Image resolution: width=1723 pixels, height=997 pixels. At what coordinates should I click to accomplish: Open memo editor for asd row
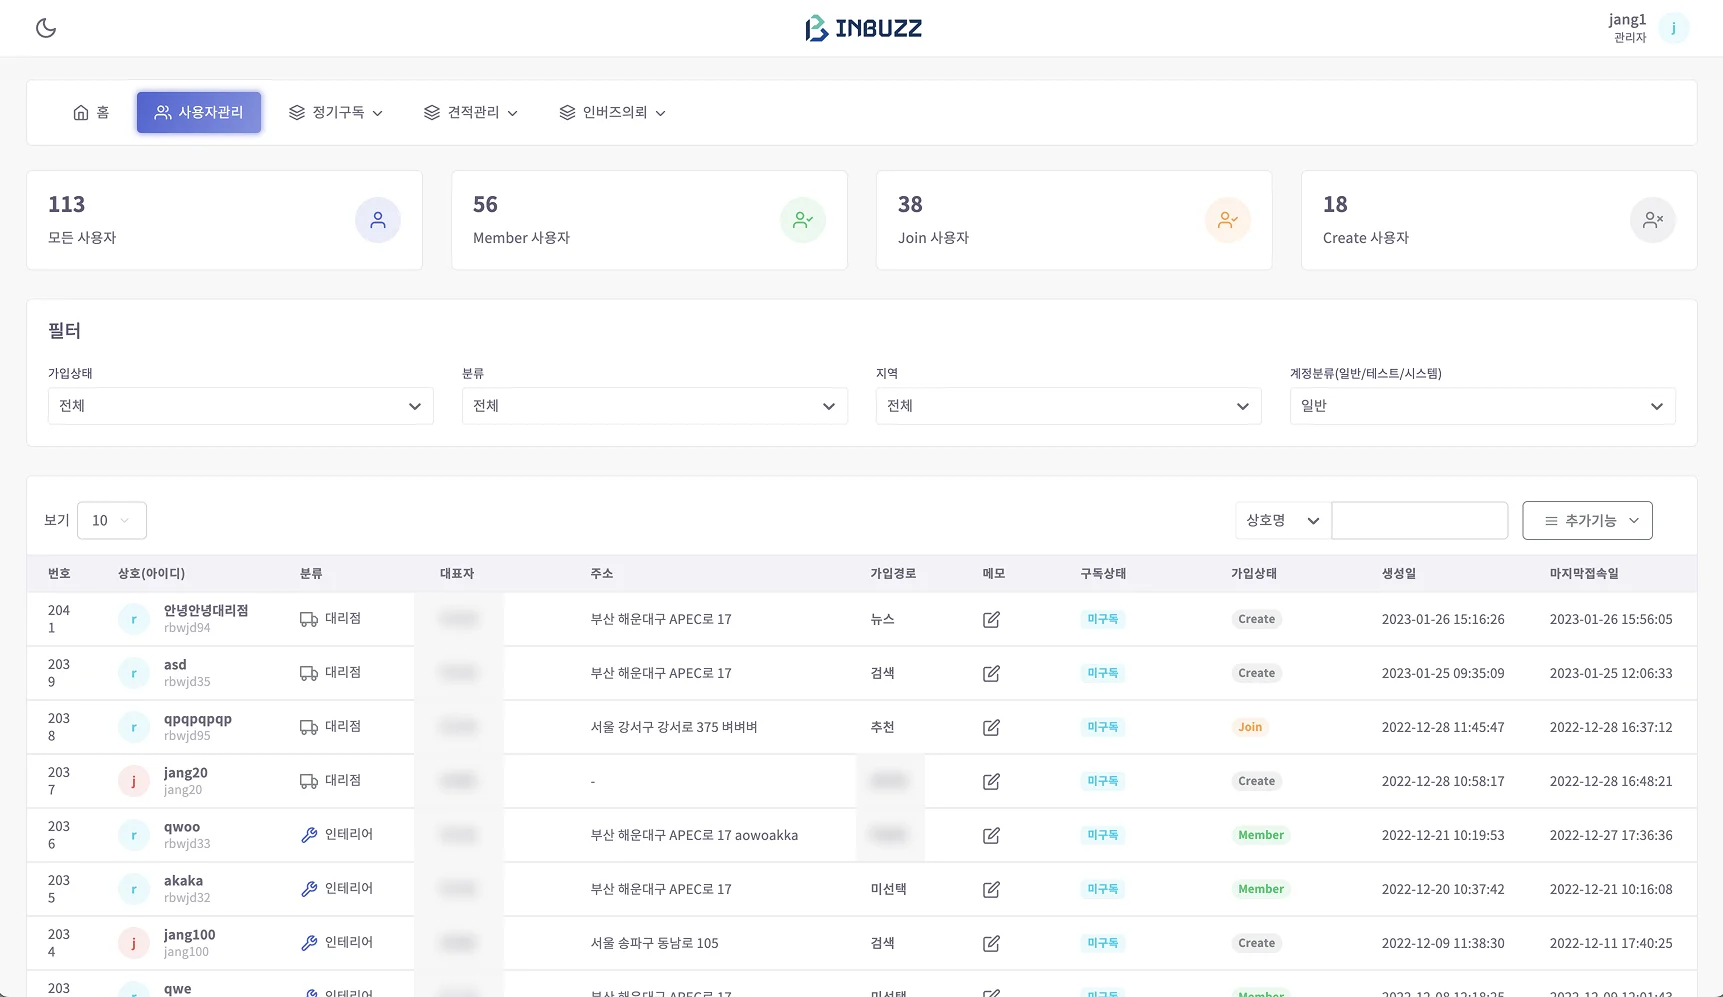[x=991, y=674]
